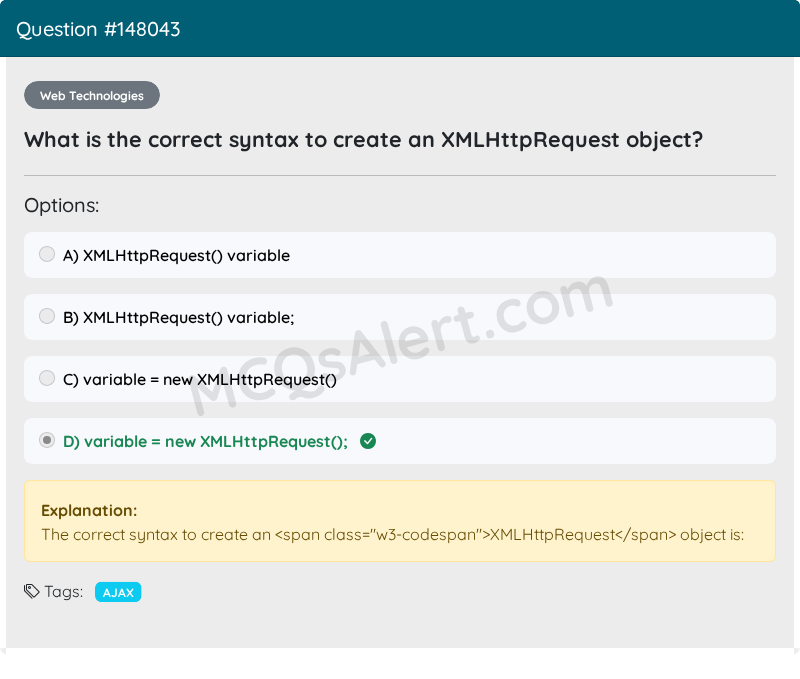Screen dimensions: 800x679
Task: Click the 'Explanation:' heading
Action: (x=89, y=511)
